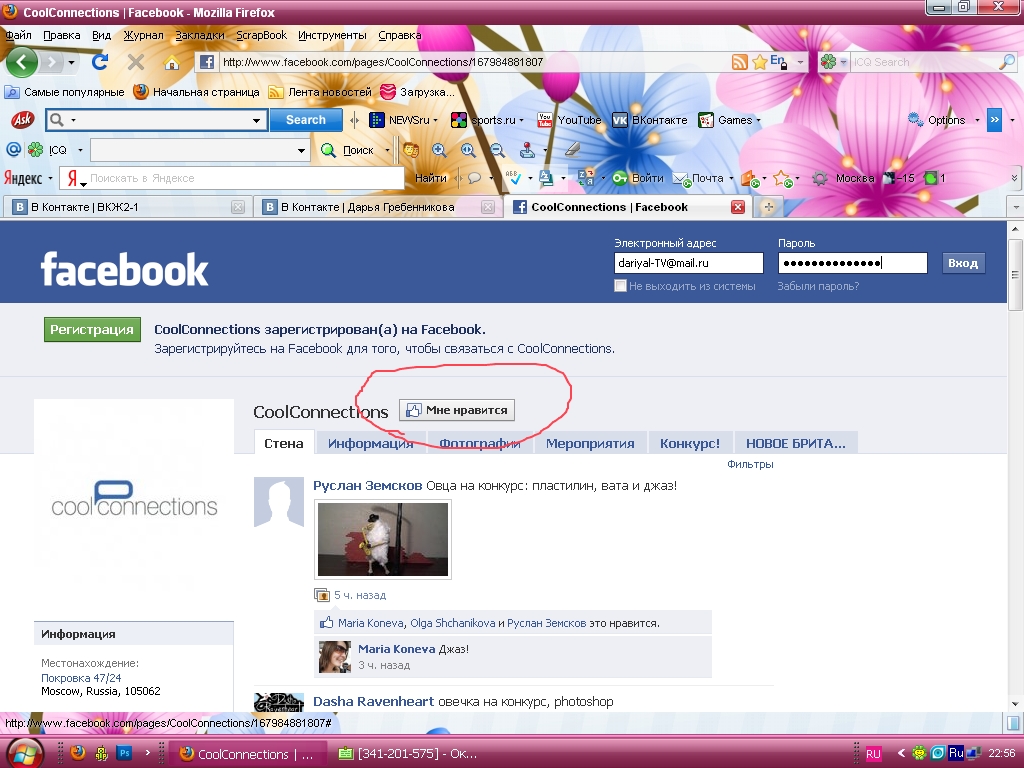Open NEWSru toolbar shortcut
1024x768 pixels.
[403, 120]
